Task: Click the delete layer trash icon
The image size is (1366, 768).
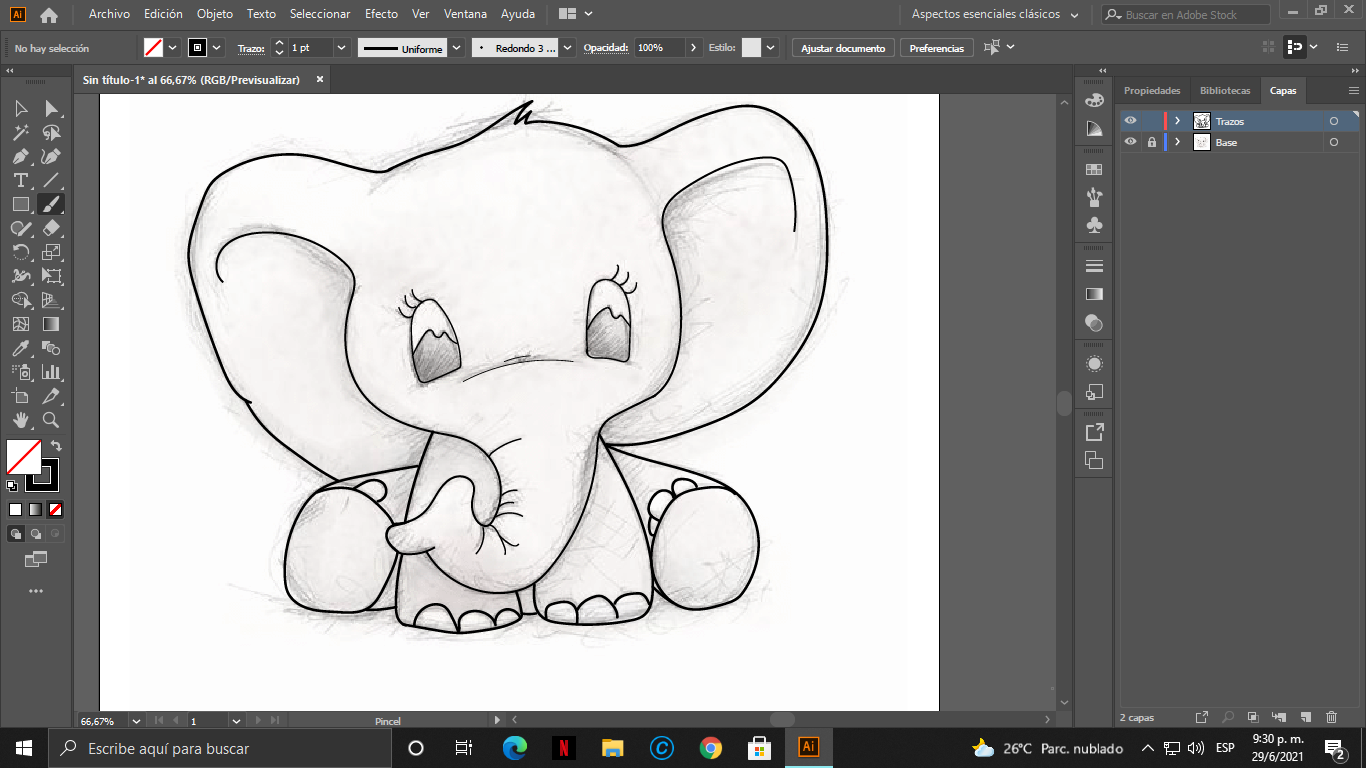Action: (x=1331, y=717)
